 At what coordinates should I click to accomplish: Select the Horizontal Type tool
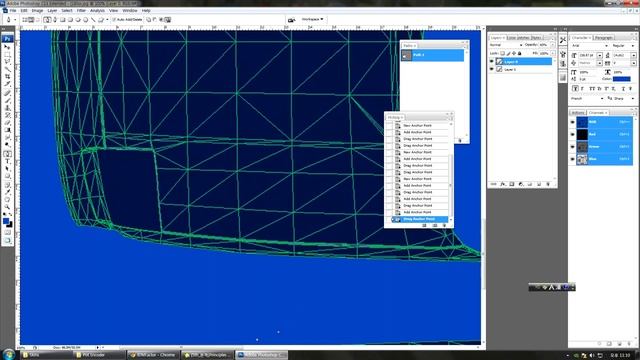7,161
